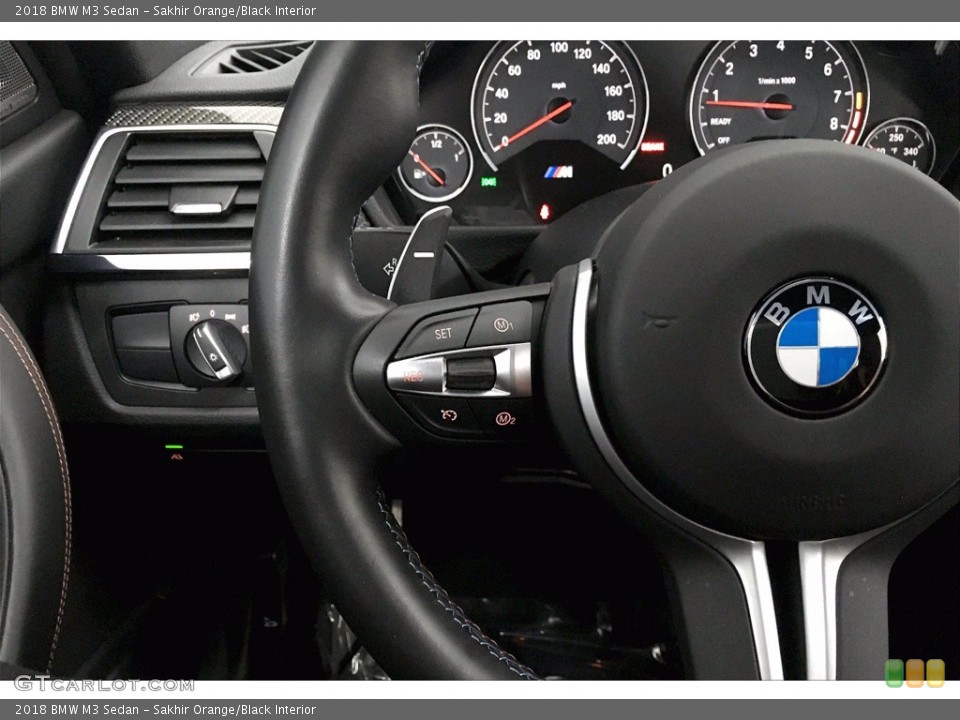Click the green indicator light on cluster

coord(489,182)
